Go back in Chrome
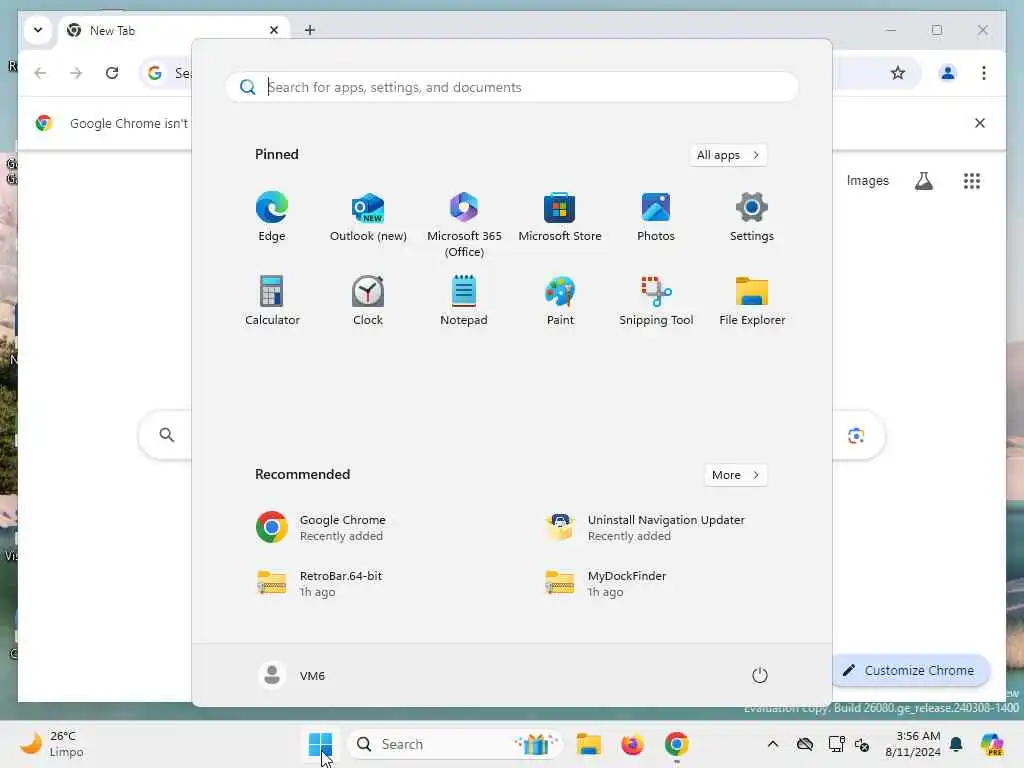 tap(40, 72)
